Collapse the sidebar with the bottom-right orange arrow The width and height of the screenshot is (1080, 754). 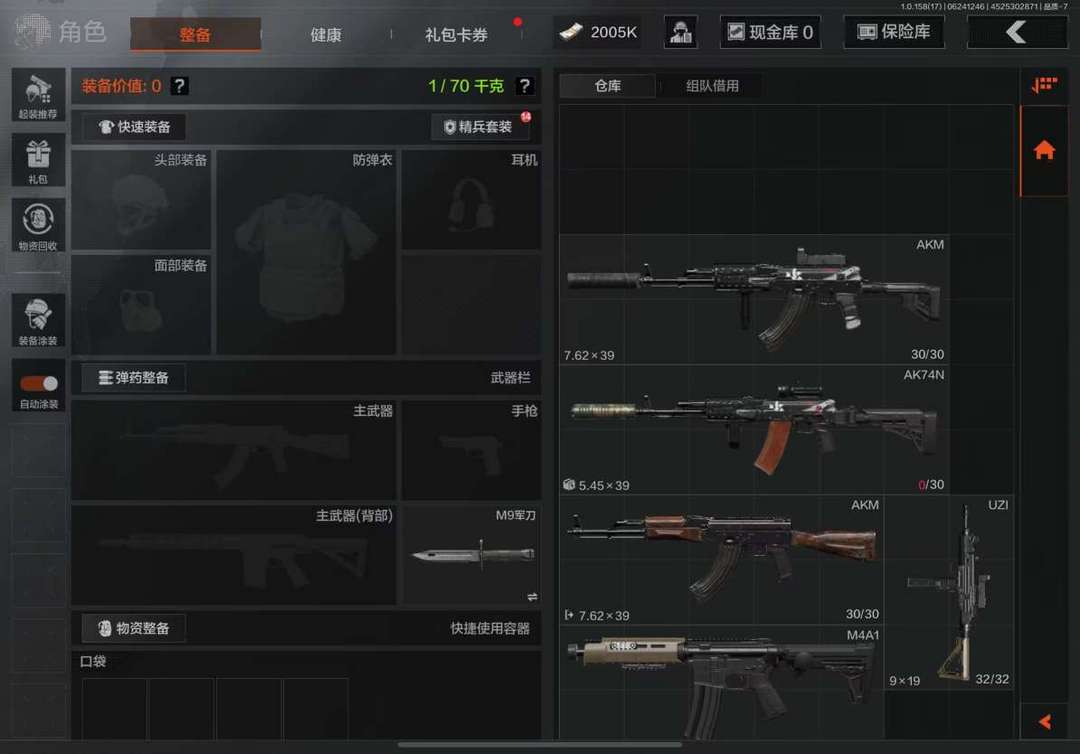[x=1045, y=721]
